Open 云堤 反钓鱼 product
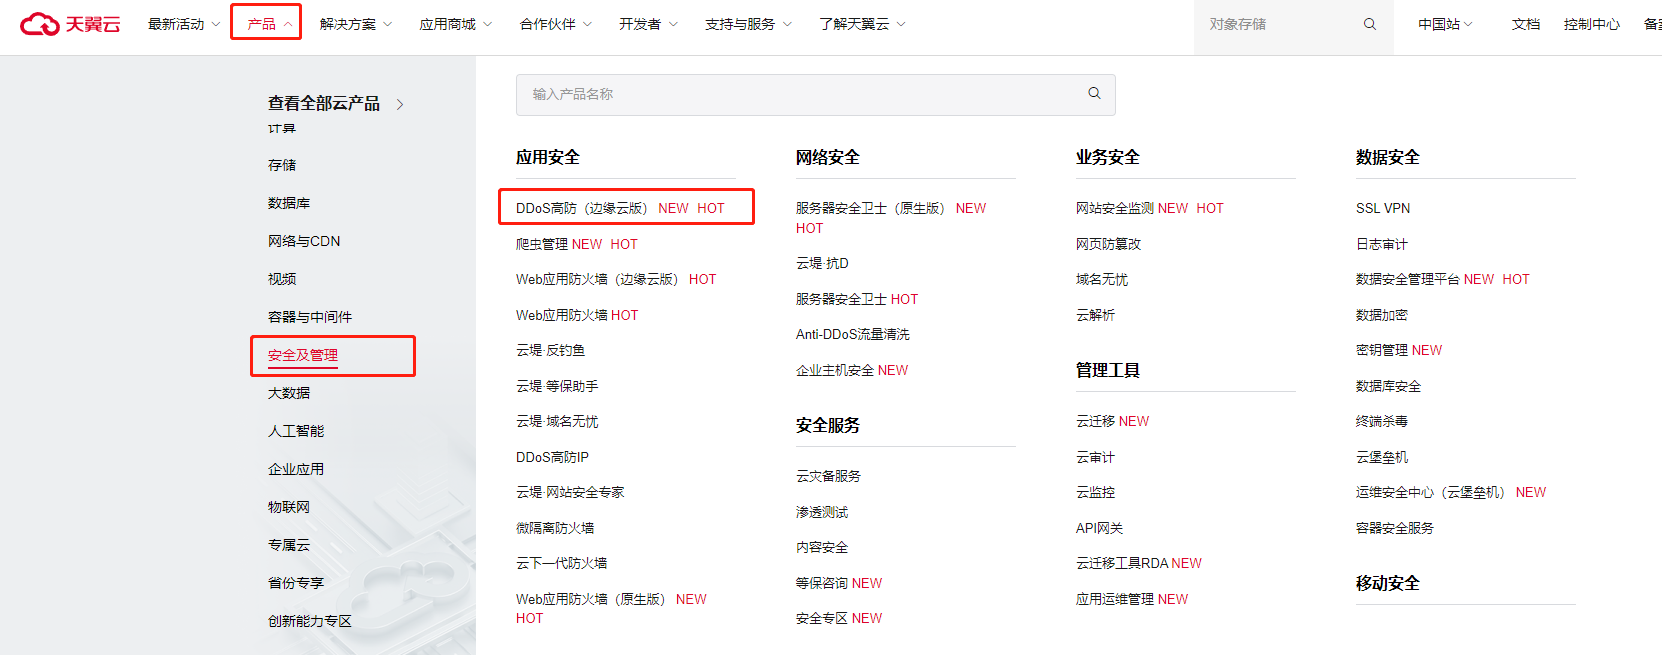 (x=550, y=350)
